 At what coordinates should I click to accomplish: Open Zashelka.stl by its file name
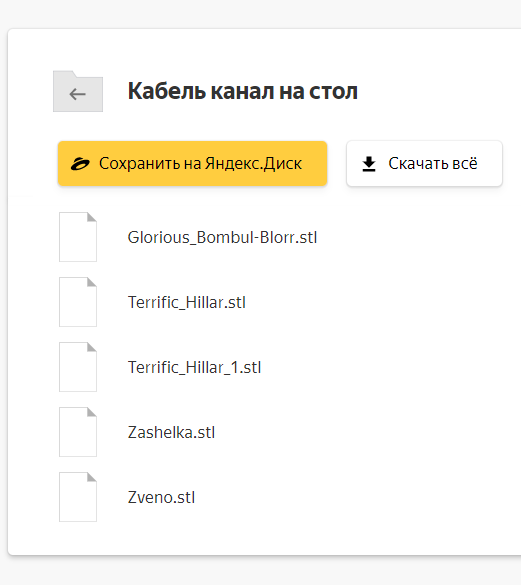(x=171, y=432)
